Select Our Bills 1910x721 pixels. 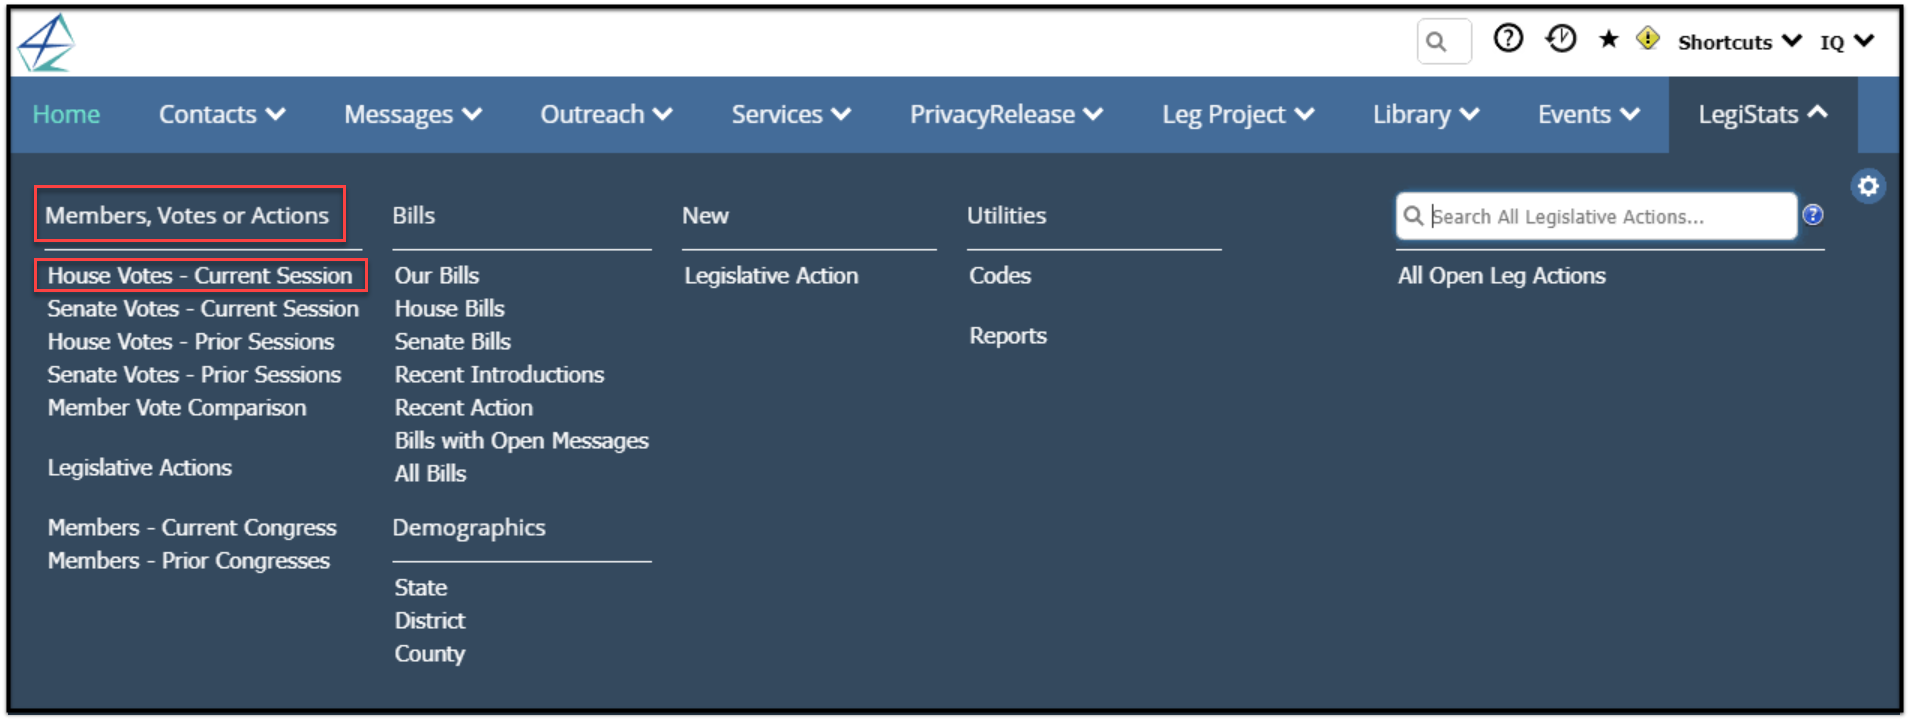(x=437, y=275)
